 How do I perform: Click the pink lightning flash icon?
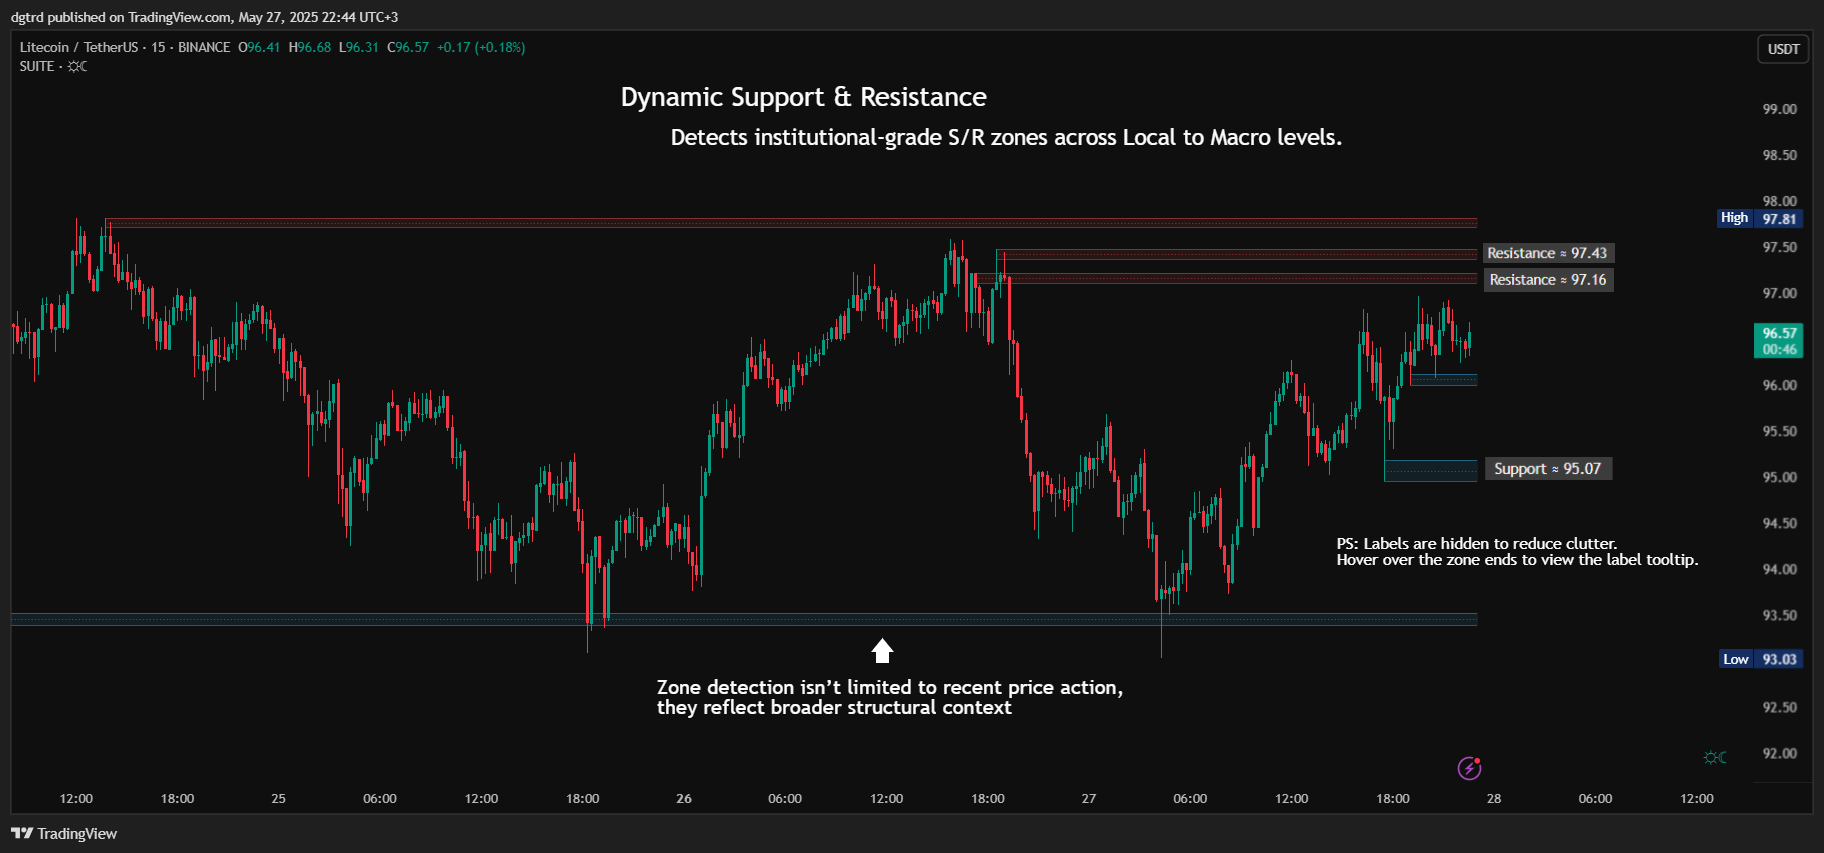[x=1469, y=768]
